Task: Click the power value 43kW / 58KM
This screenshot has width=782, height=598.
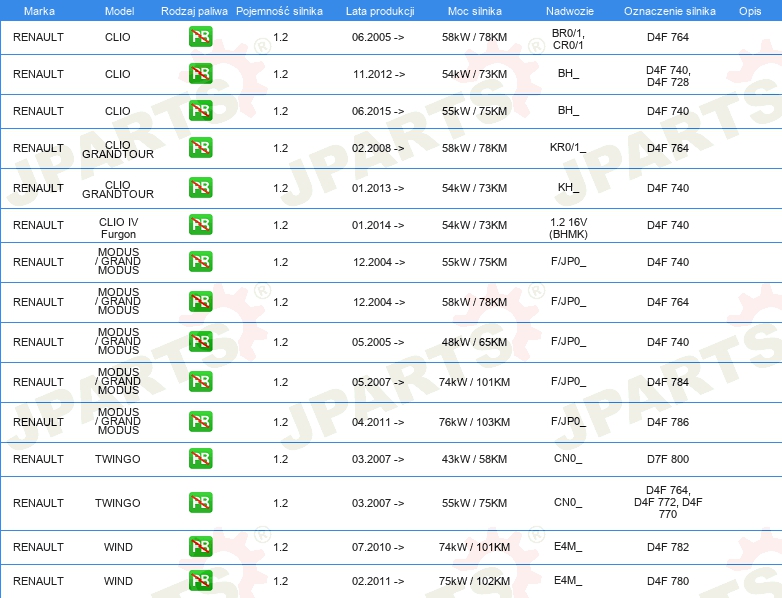Action: [x=474, y=459]
